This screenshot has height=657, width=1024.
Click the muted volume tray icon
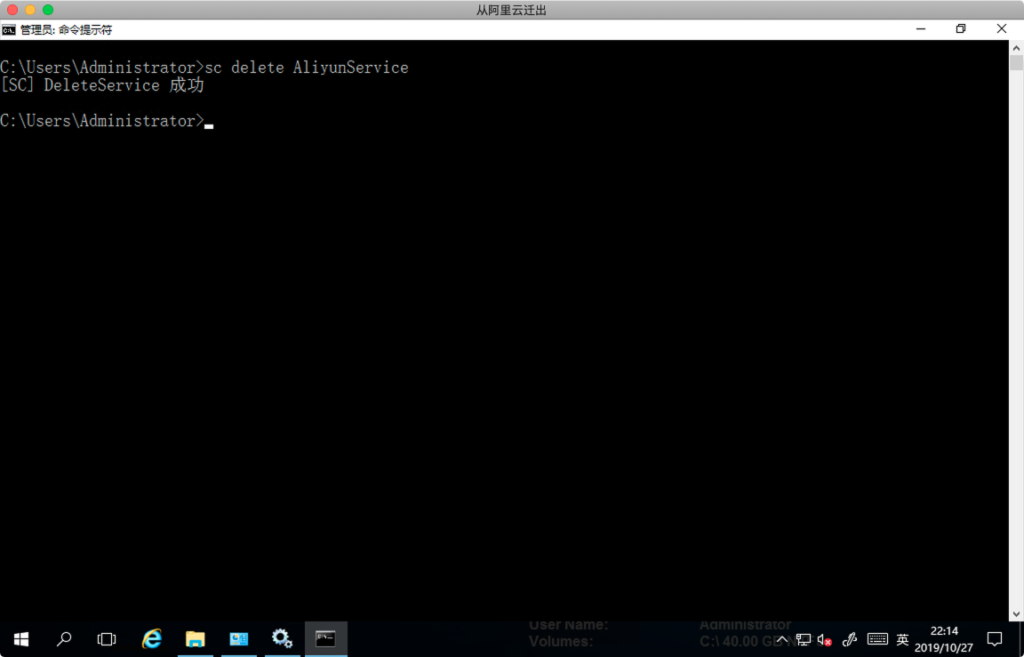coord(825,639)
